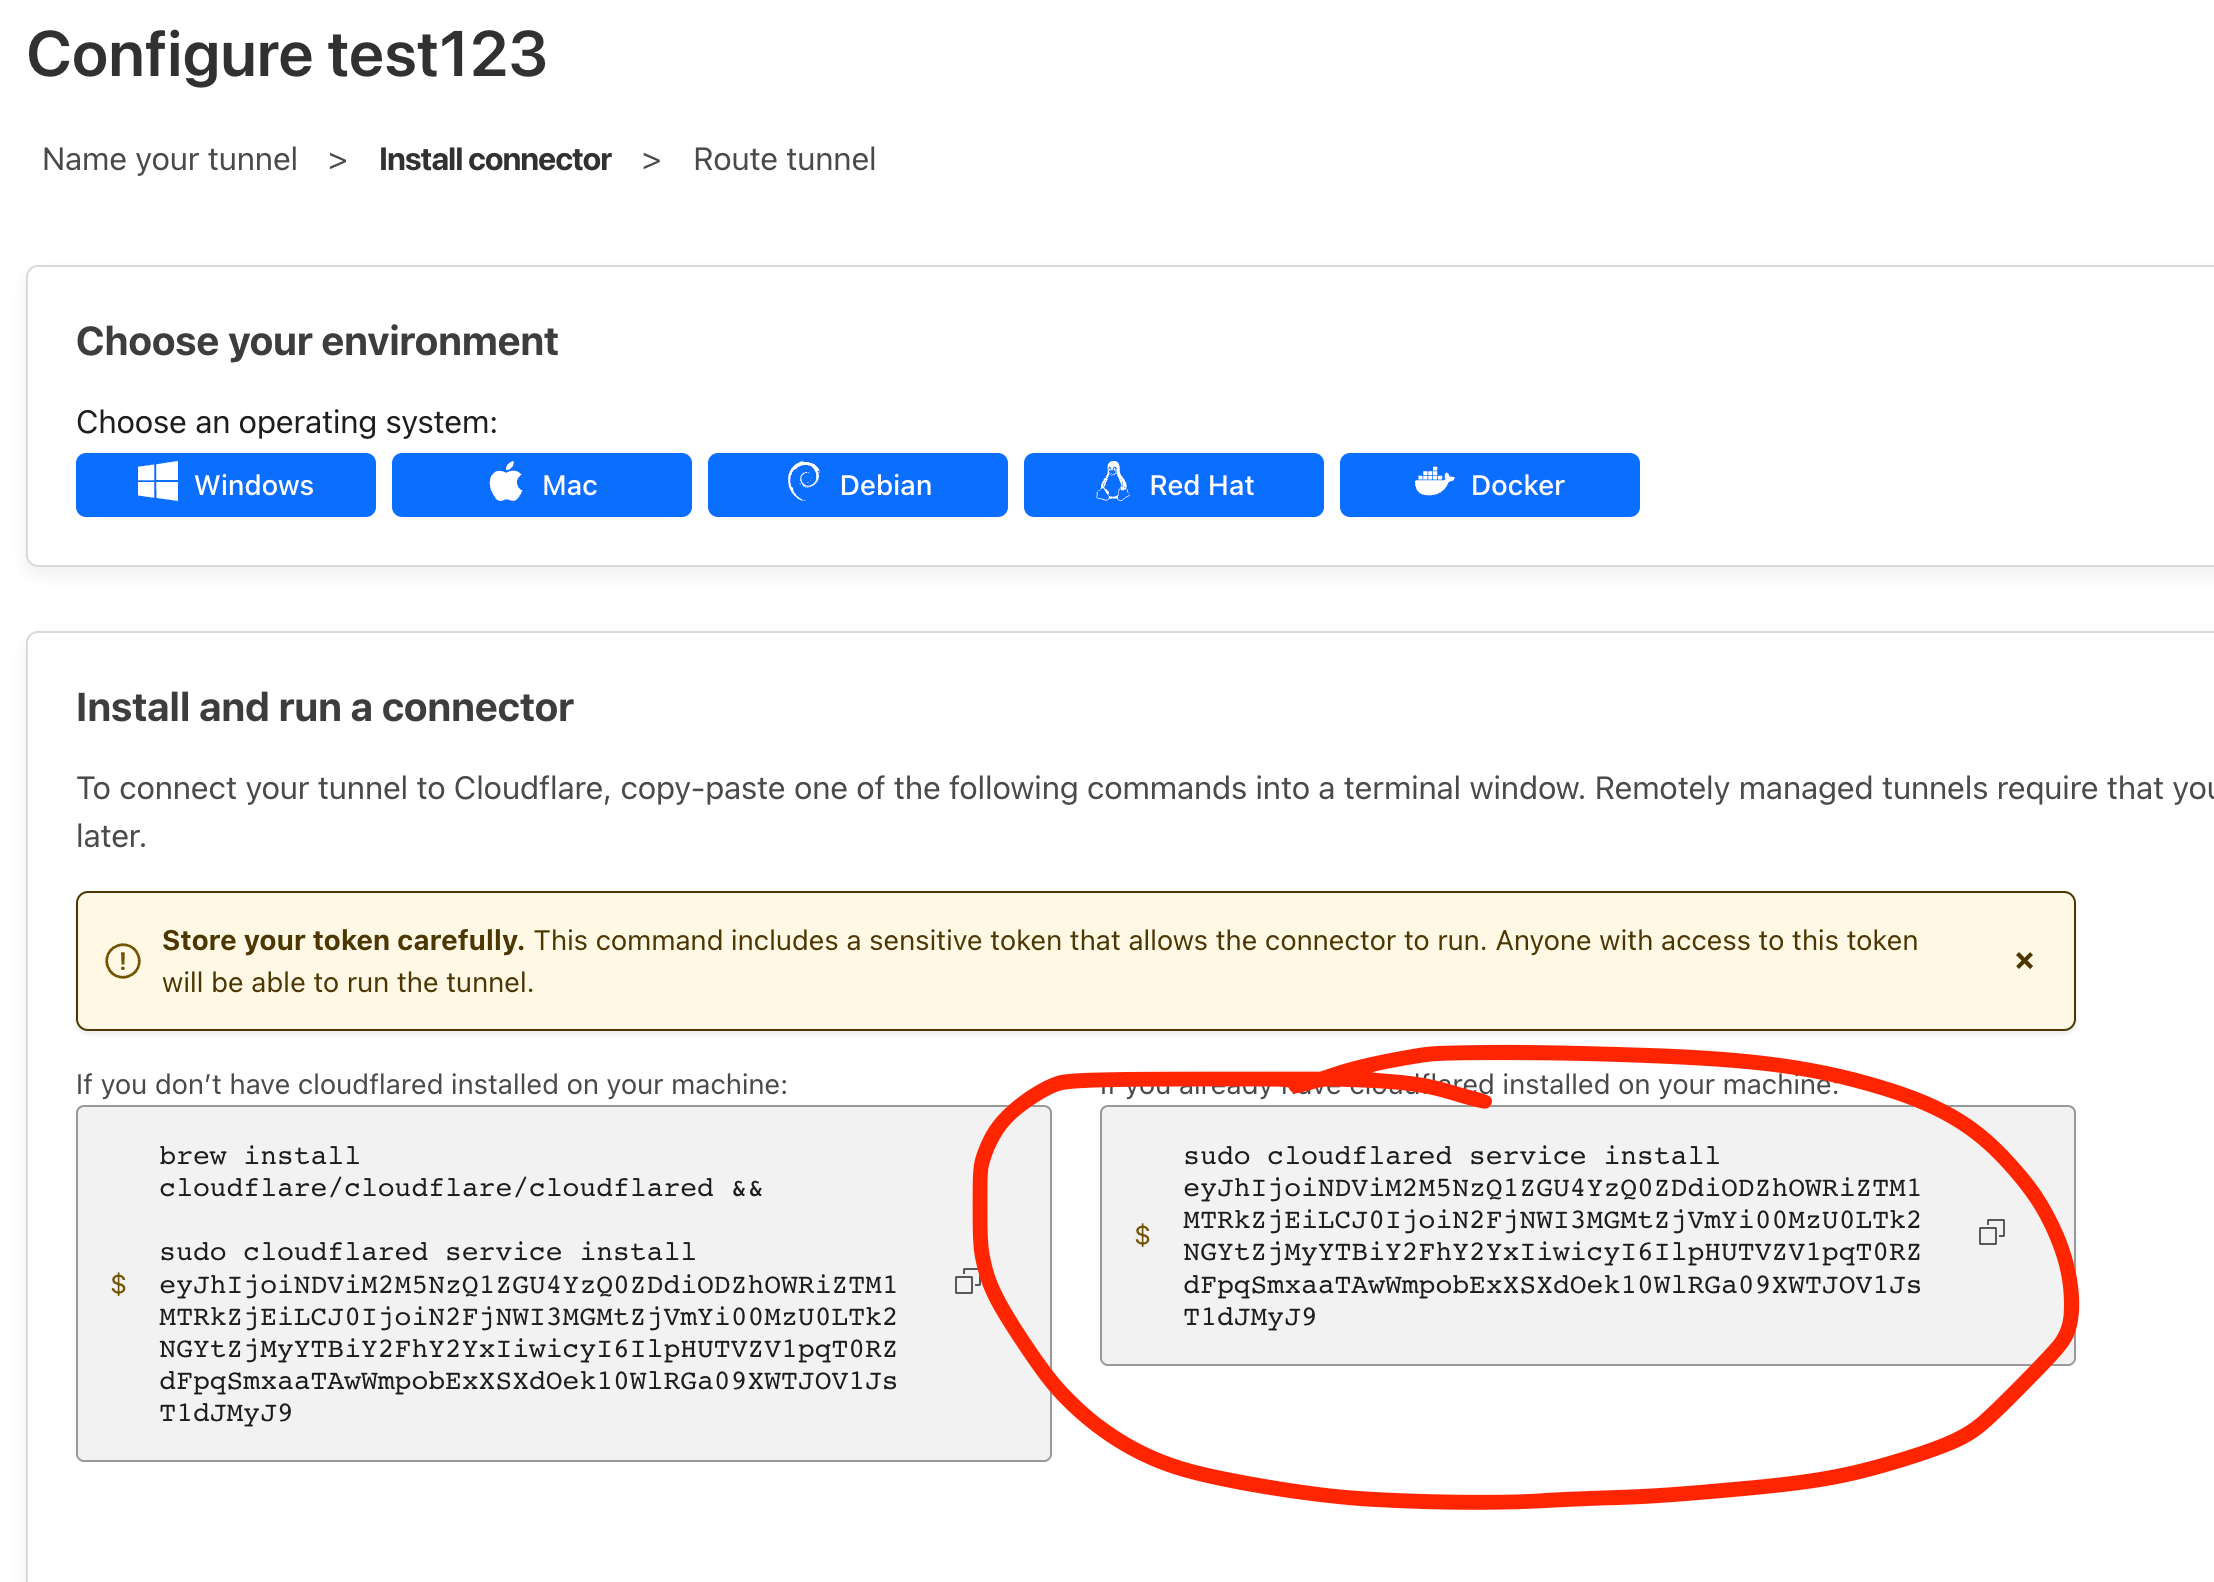Go to the Name your tunnel step
The width and height of the screenshot is (2214, 1582).
(170, 160)
